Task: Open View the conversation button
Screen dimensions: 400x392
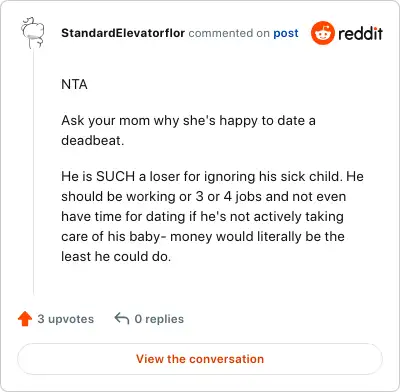Action: click(x=200, y=359)
